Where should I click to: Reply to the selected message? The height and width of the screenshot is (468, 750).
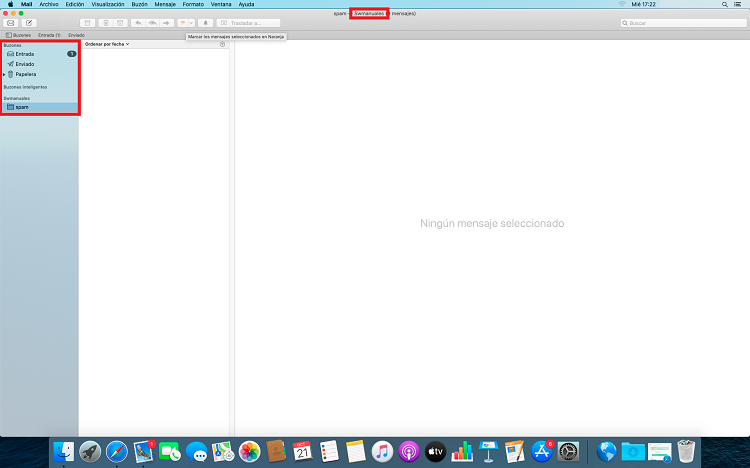pyautogui.click(x=138, y=23)
